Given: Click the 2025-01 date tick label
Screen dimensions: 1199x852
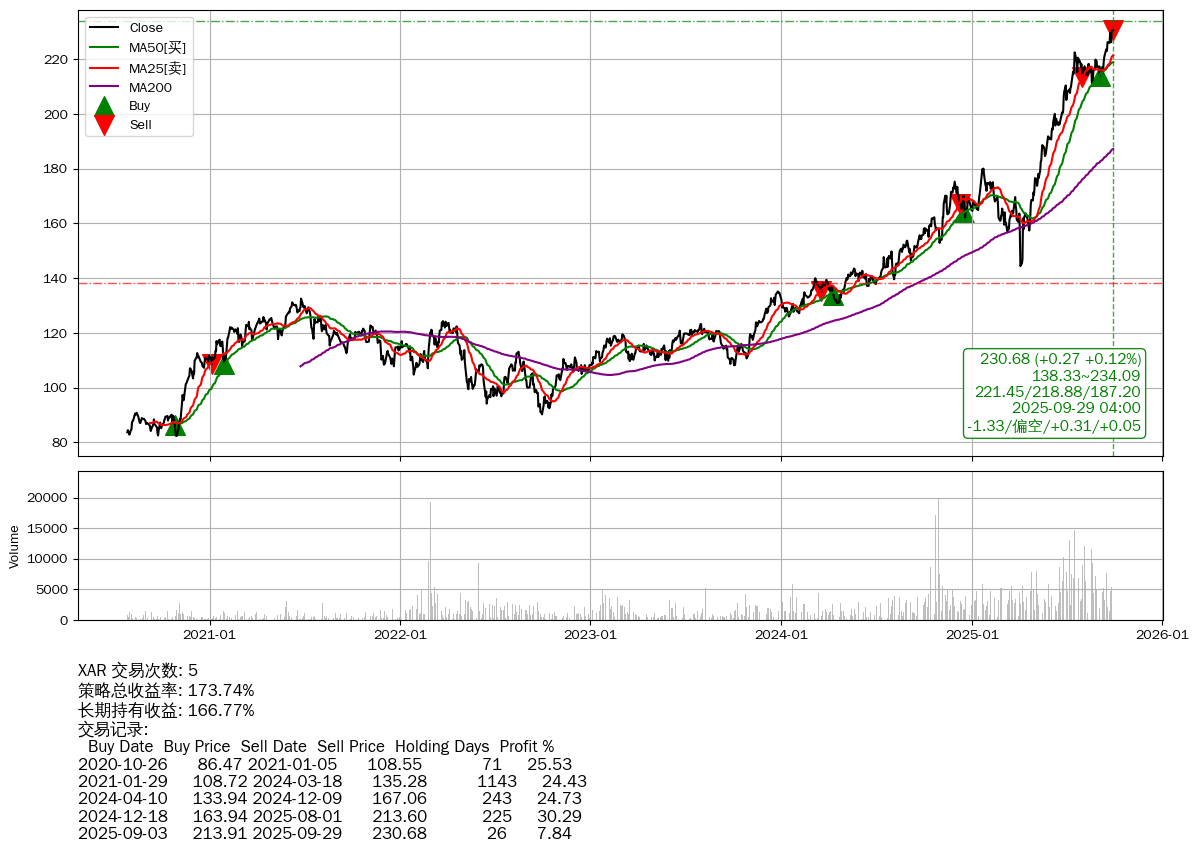Looking at the screenshot, I should (x=972, y=633).
